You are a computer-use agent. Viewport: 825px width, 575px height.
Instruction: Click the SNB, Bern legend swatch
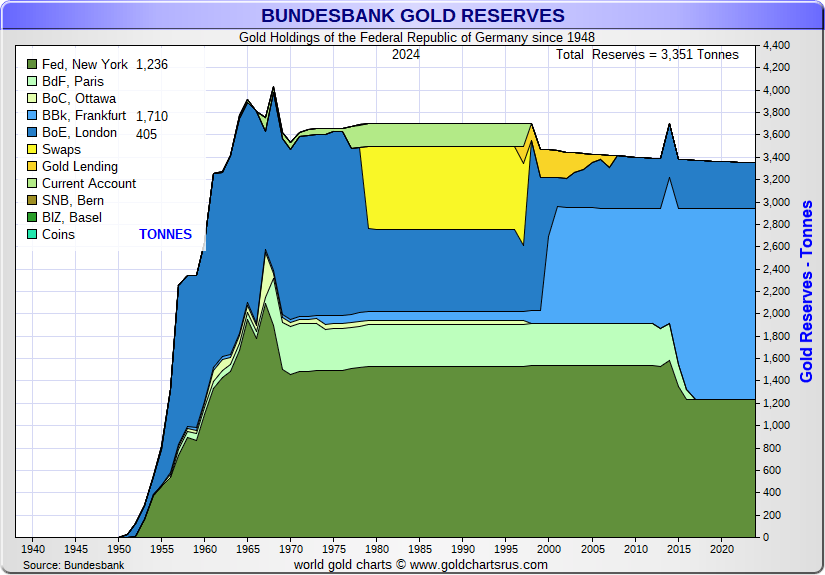click(x=31, y=201)
